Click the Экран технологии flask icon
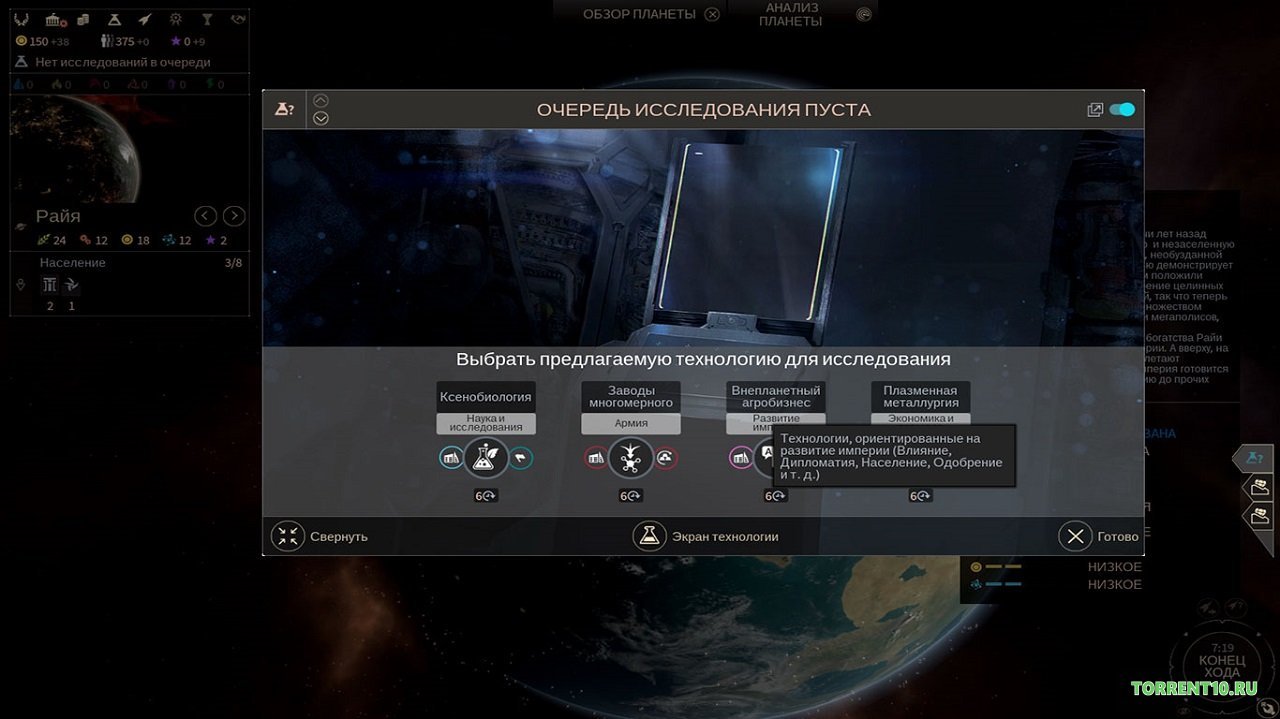1280x719 pixels. (649, 536)
